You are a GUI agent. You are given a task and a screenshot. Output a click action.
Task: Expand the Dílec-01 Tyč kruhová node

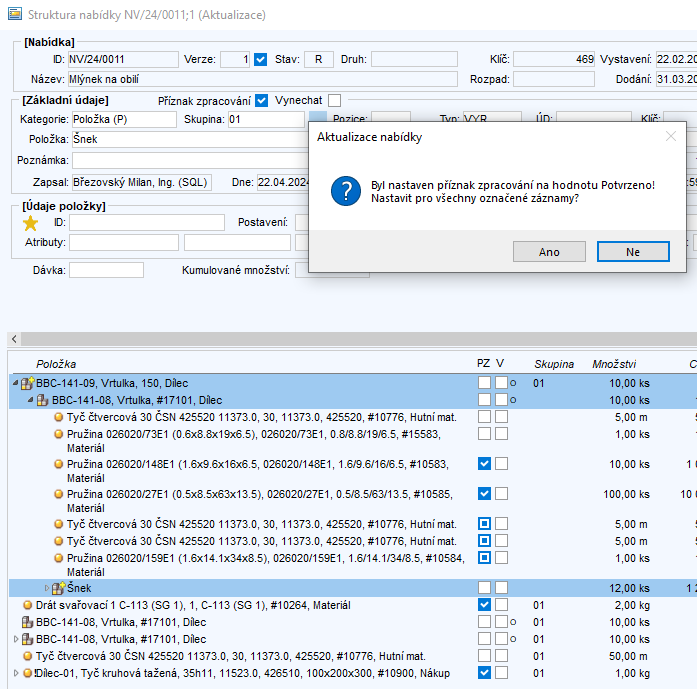tap(14, 673)
